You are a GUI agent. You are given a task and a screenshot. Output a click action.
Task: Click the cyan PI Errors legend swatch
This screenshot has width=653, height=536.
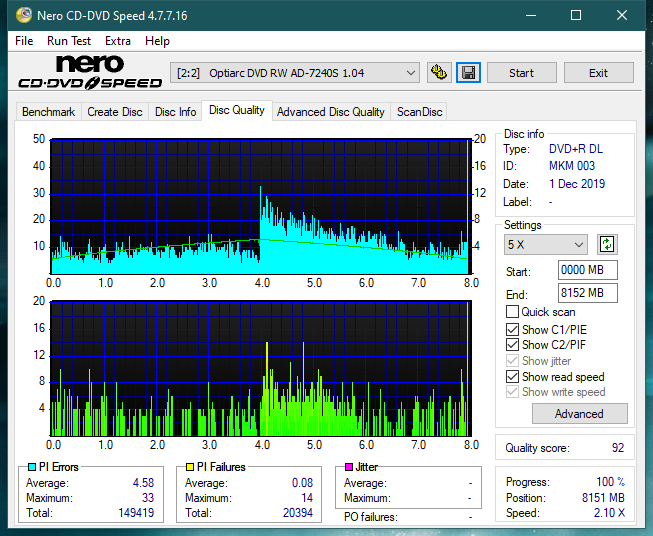[32, 467]
